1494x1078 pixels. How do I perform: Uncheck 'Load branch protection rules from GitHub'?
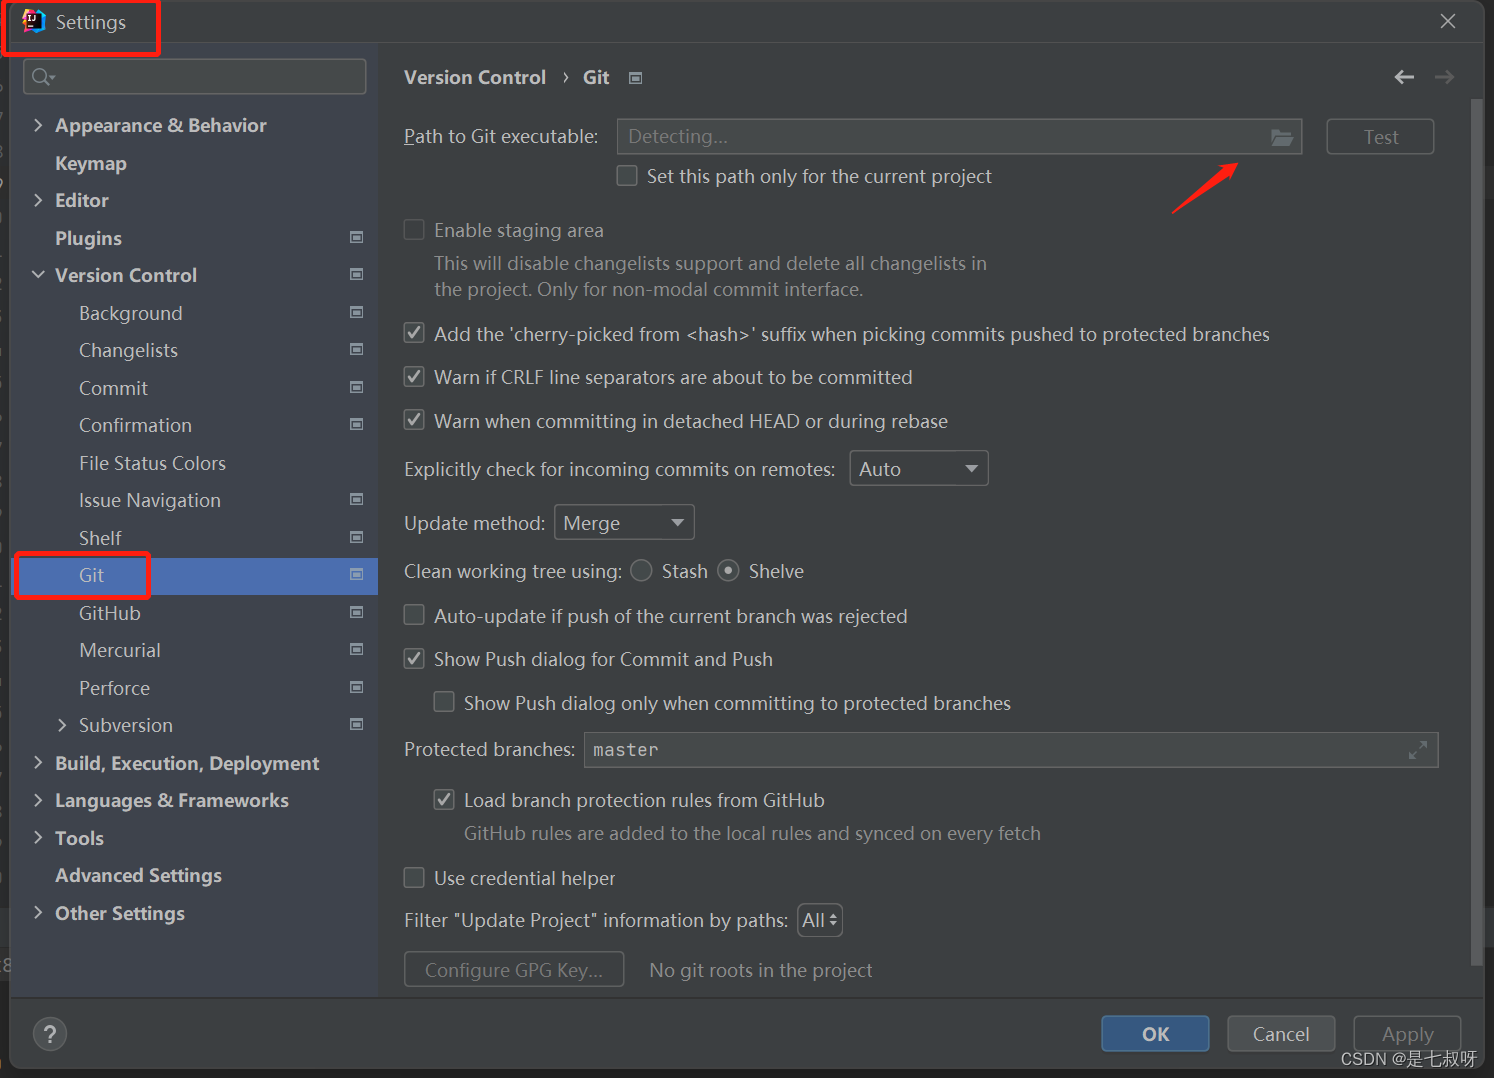coord(444,799)
